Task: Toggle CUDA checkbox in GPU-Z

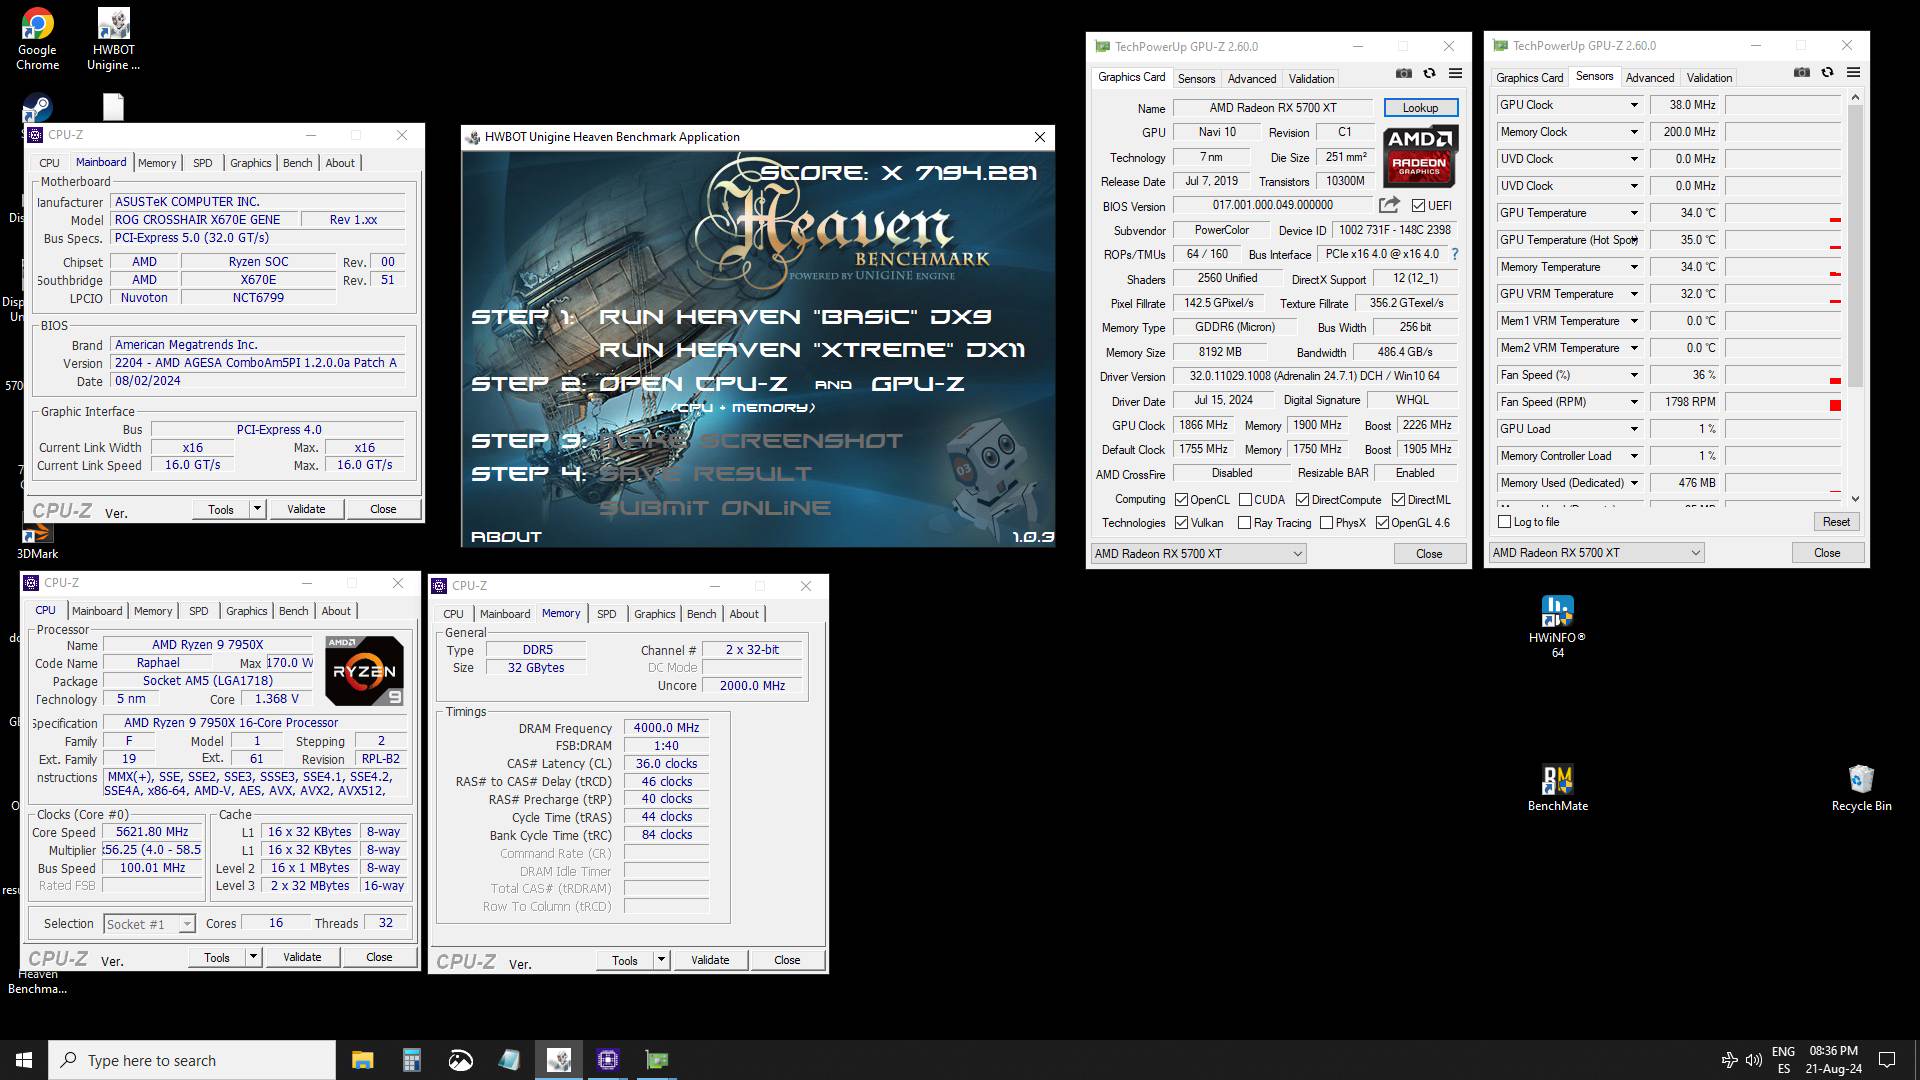Action: [x=1245, y=500]
